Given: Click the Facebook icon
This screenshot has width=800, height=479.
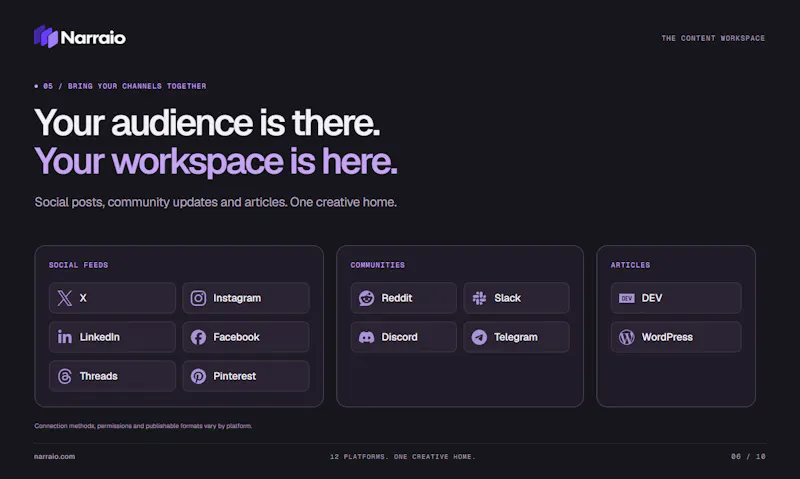Looking at the screenshot, I should pos(198,337).
